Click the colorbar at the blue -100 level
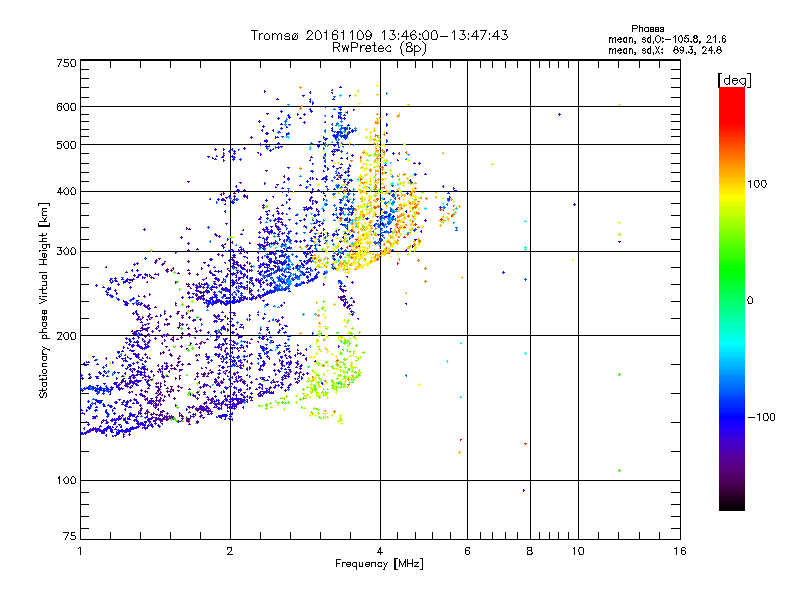The height and width of the screenshot is (600, 800). tap(732, 417)
